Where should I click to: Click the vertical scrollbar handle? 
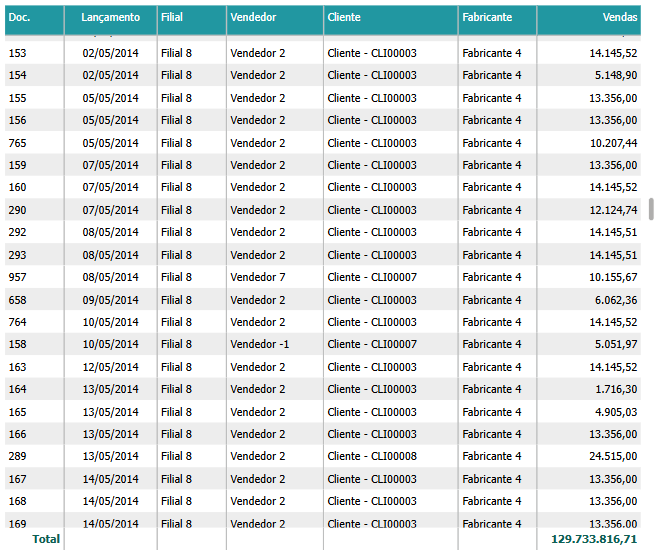click(x=652, y=208)
